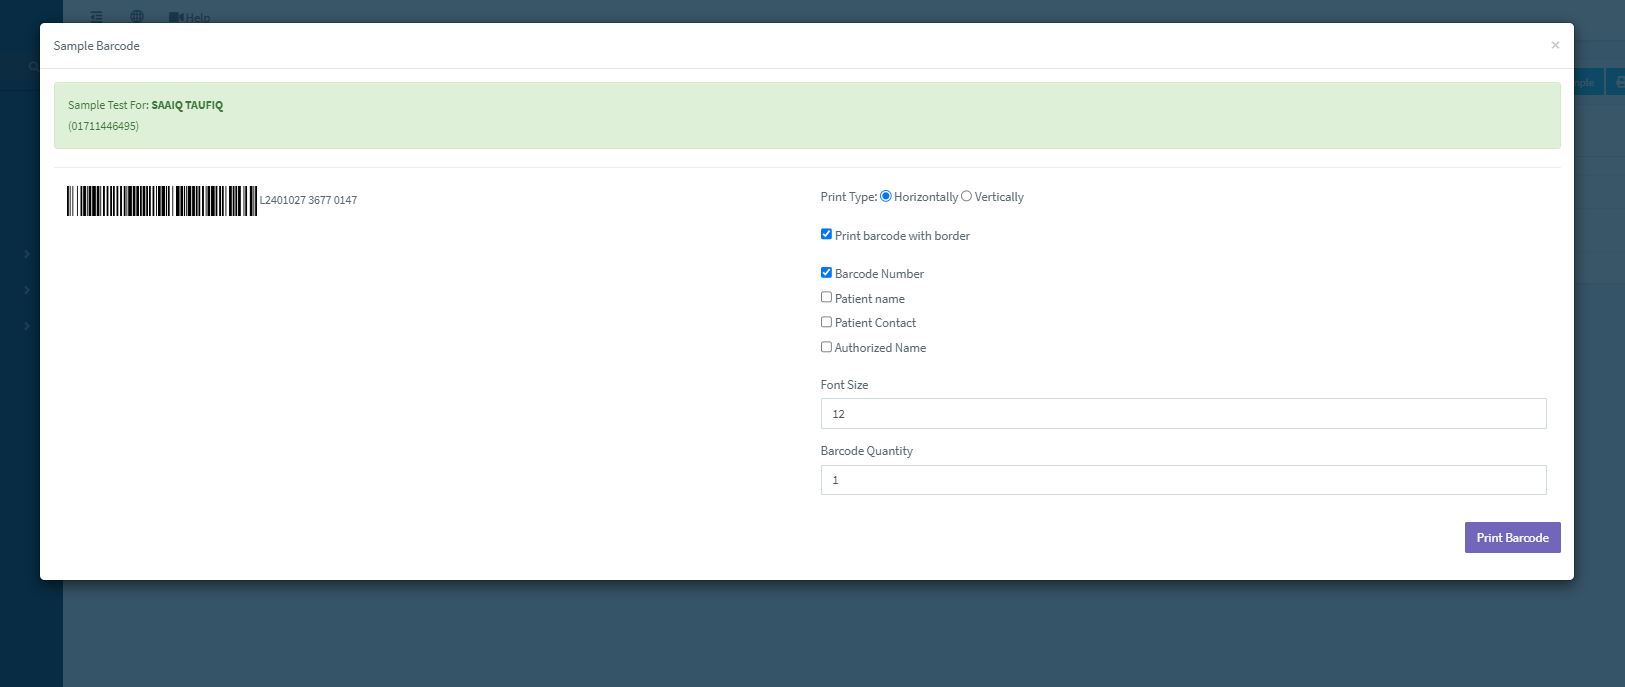This screenshot has width=1625, height=687.
Task: Expand the topmost sidebar chevron item
Action: pyautogui.click(x=27, y=254)
